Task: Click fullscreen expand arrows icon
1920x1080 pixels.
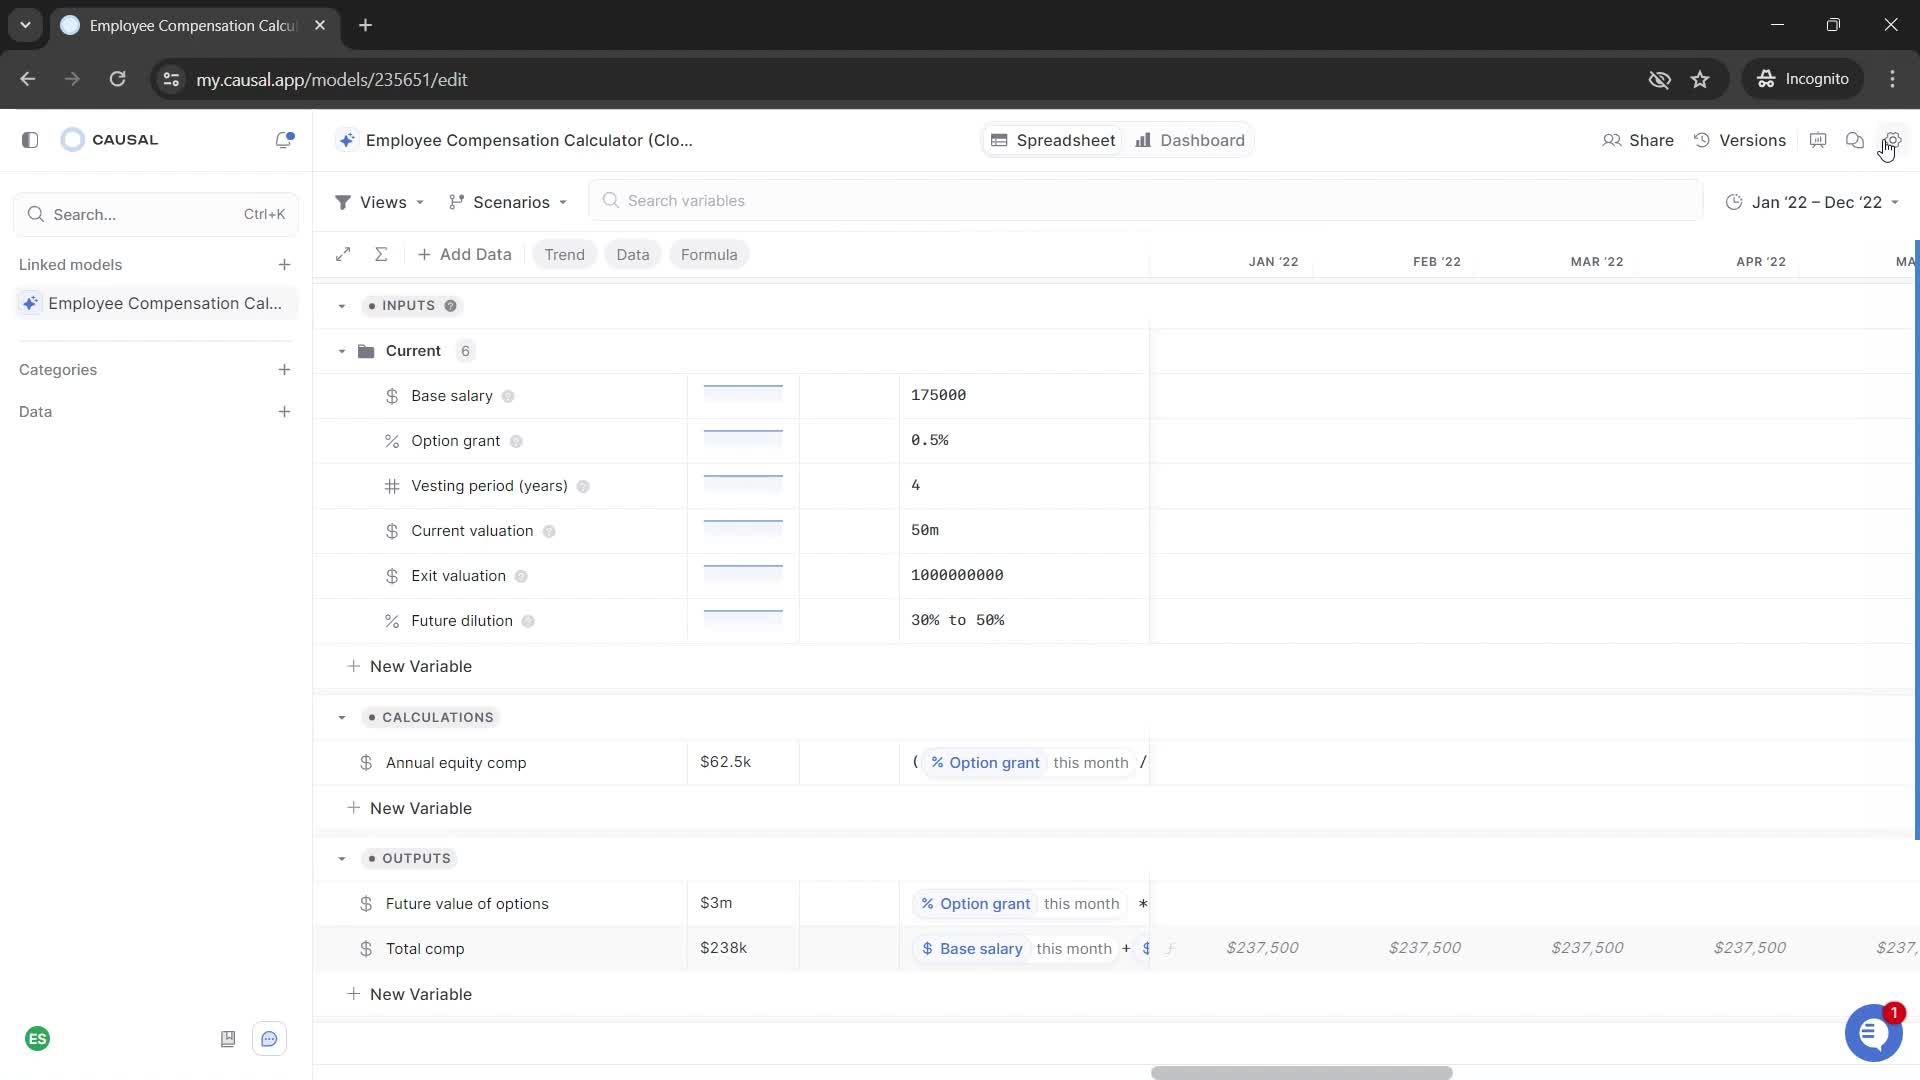Action: click(343, 254)
